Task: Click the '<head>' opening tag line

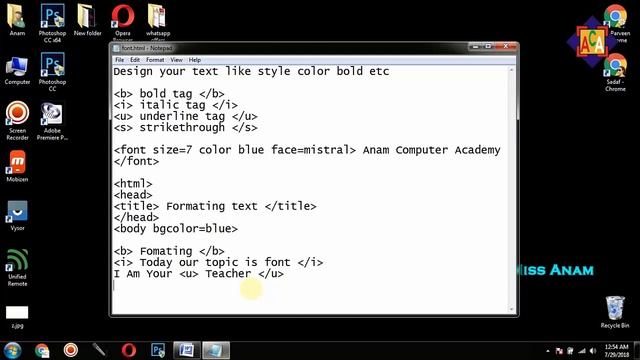Action: pos(133,195)
